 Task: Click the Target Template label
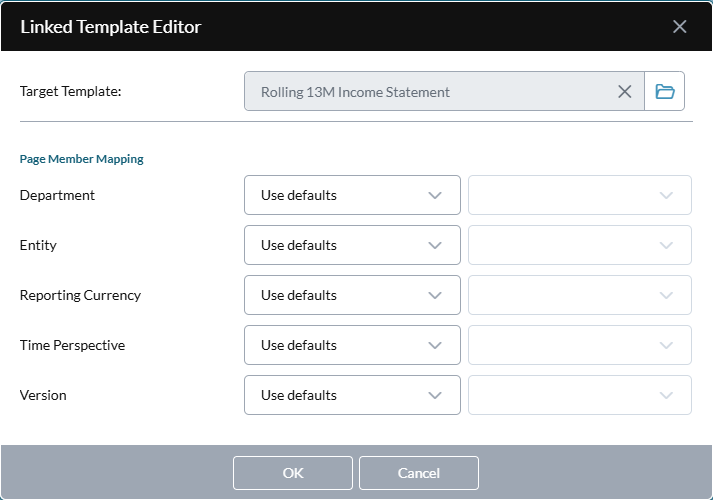[x=70, y=92]
